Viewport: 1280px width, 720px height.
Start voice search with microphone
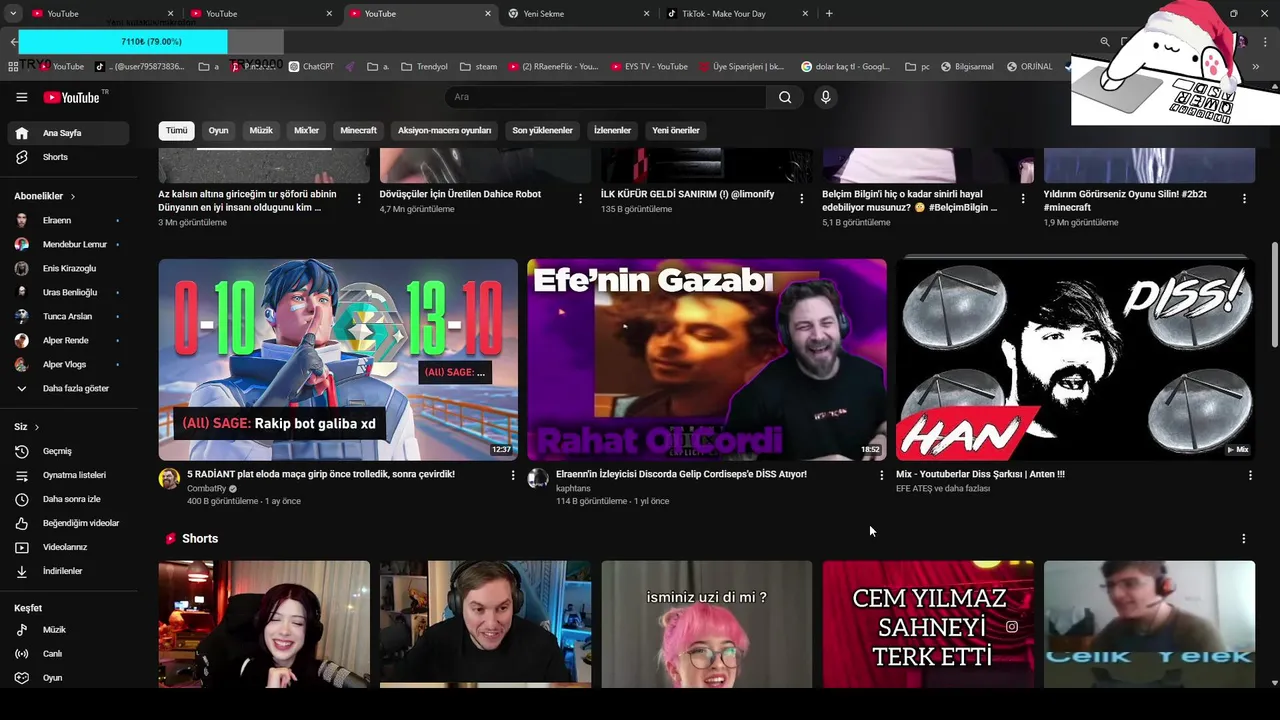pos(825,97)
